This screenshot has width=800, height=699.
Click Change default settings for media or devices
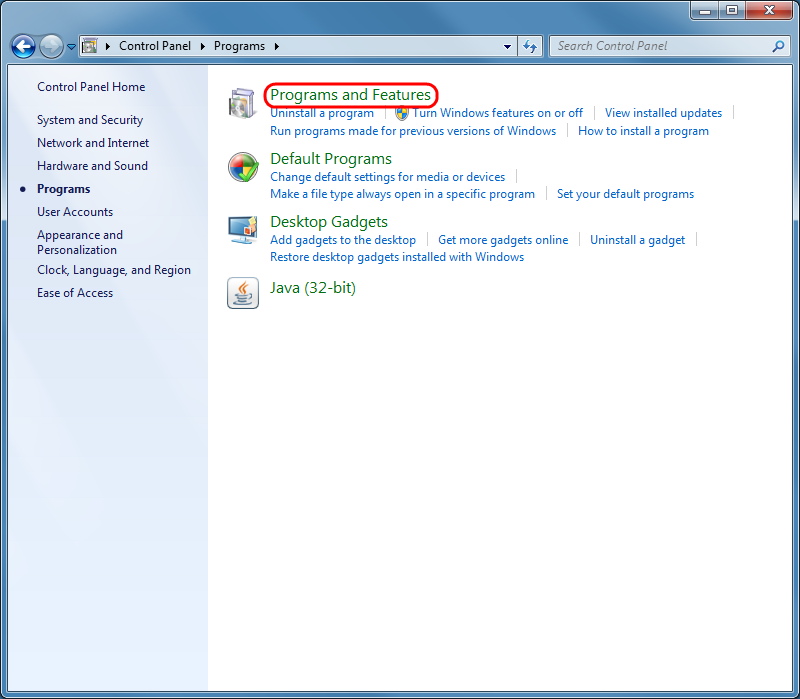point(388,177)
